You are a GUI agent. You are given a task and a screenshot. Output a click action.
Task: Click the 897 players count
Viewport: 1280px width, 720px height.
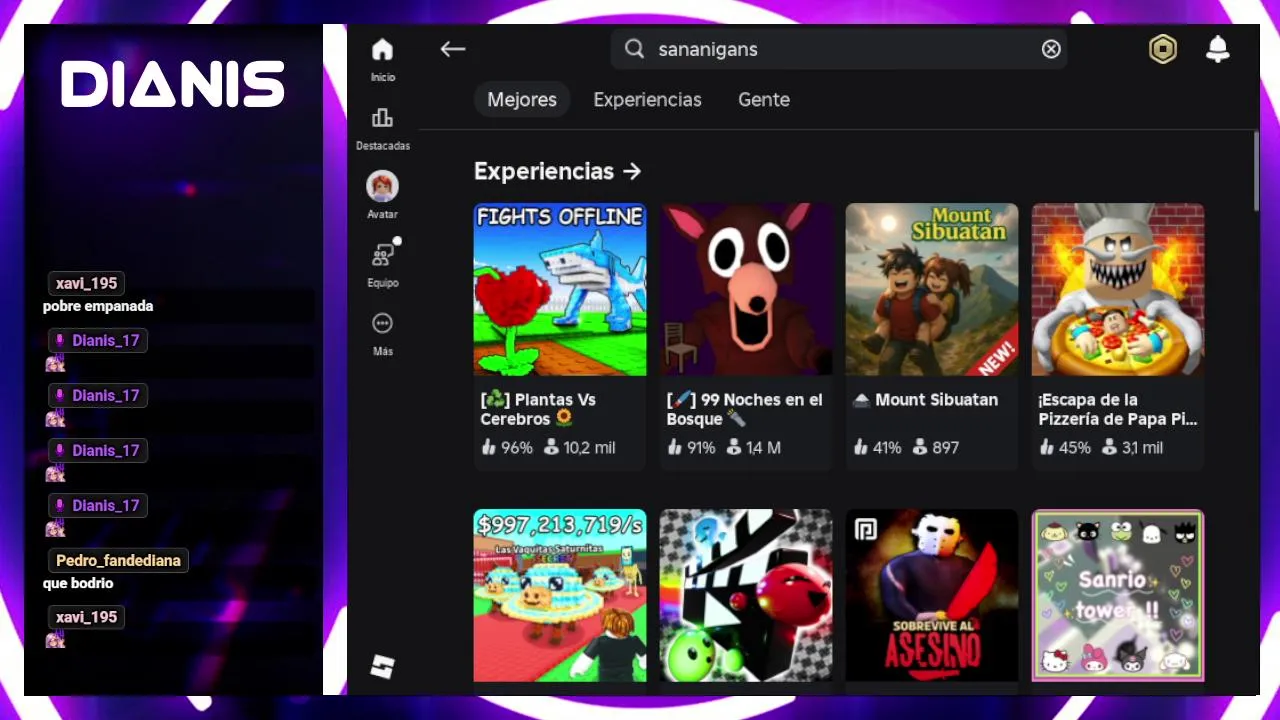click(936, 448)
